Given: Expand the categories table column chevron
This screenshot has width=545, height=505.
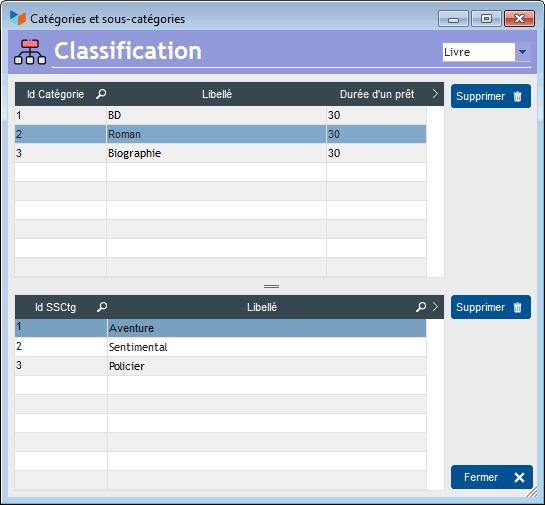Looking at the screenshot, I should point(435,93).
